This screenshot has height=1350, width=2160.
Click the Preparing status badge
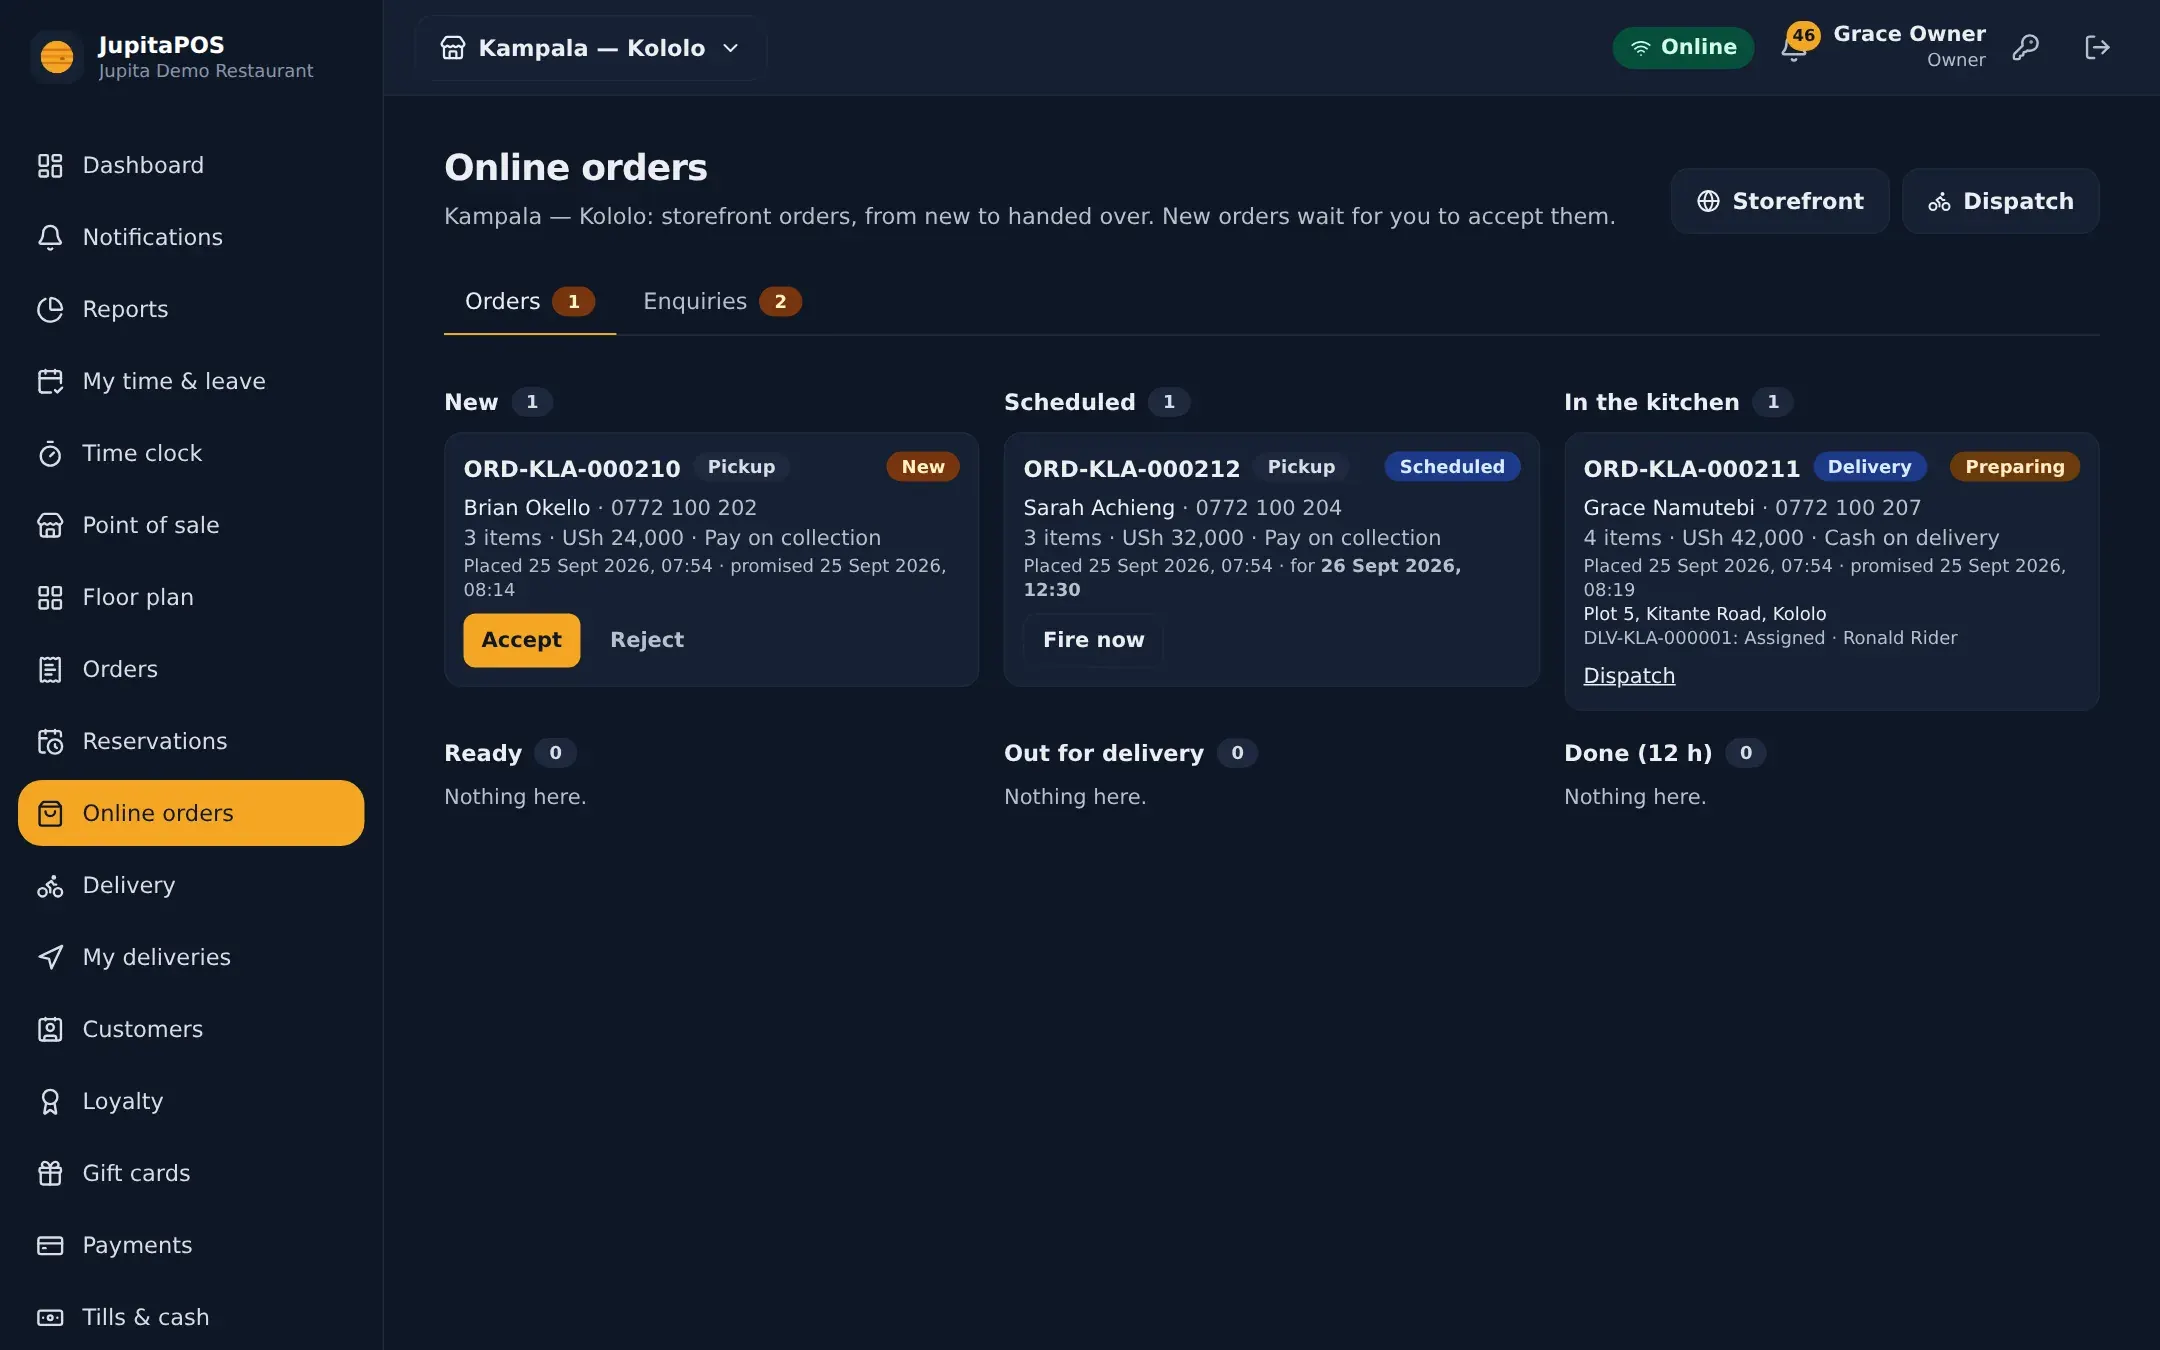tap(2014, 467)
